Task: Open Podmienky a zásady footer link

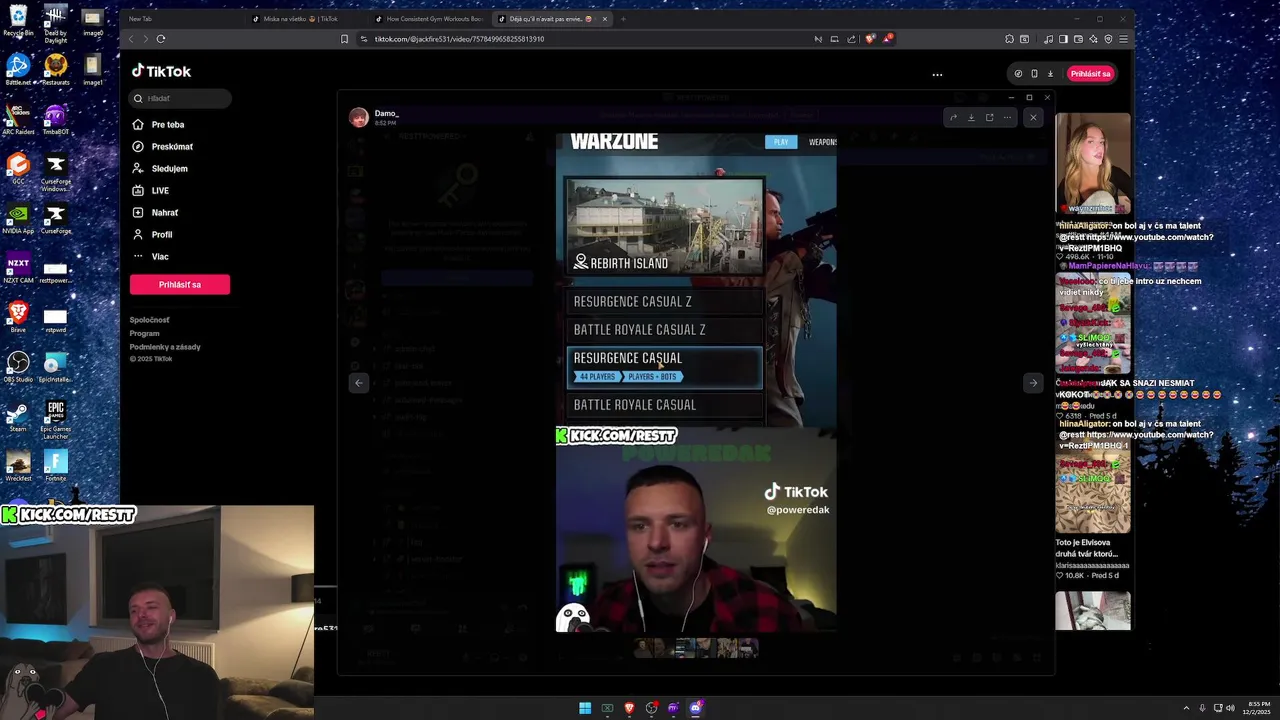Action: click(165, 347)
